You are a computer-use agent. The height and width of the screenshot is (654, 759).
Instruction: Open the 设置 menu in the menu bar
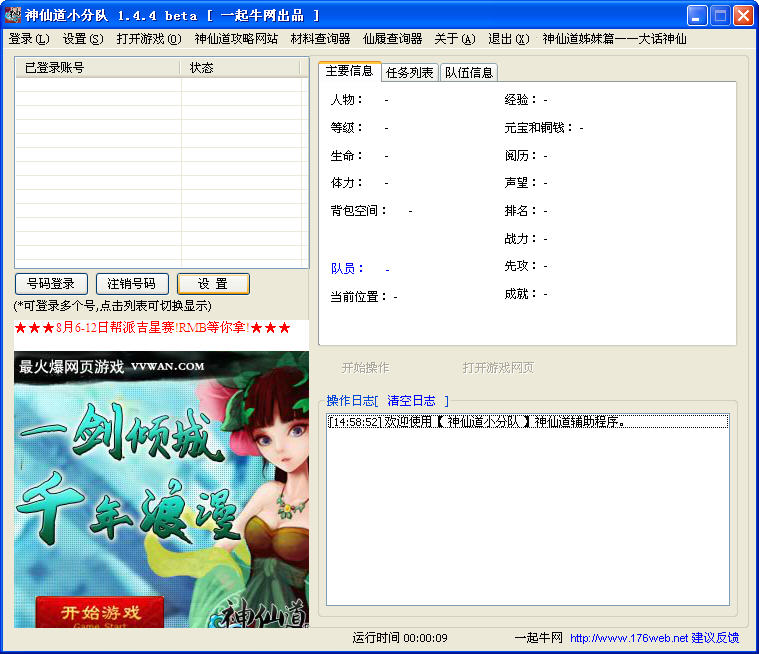tap(82, 39)
